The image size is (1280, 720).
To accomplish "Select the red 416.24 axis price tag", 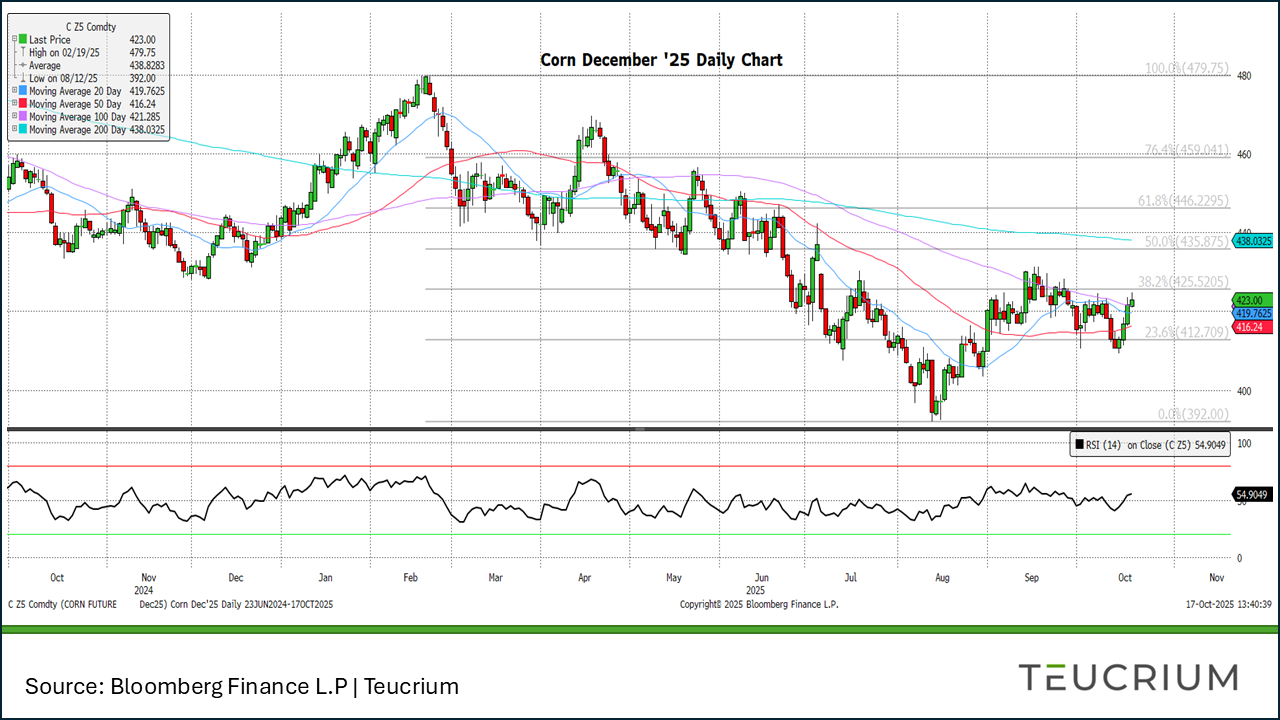I will coord(1253,327).
